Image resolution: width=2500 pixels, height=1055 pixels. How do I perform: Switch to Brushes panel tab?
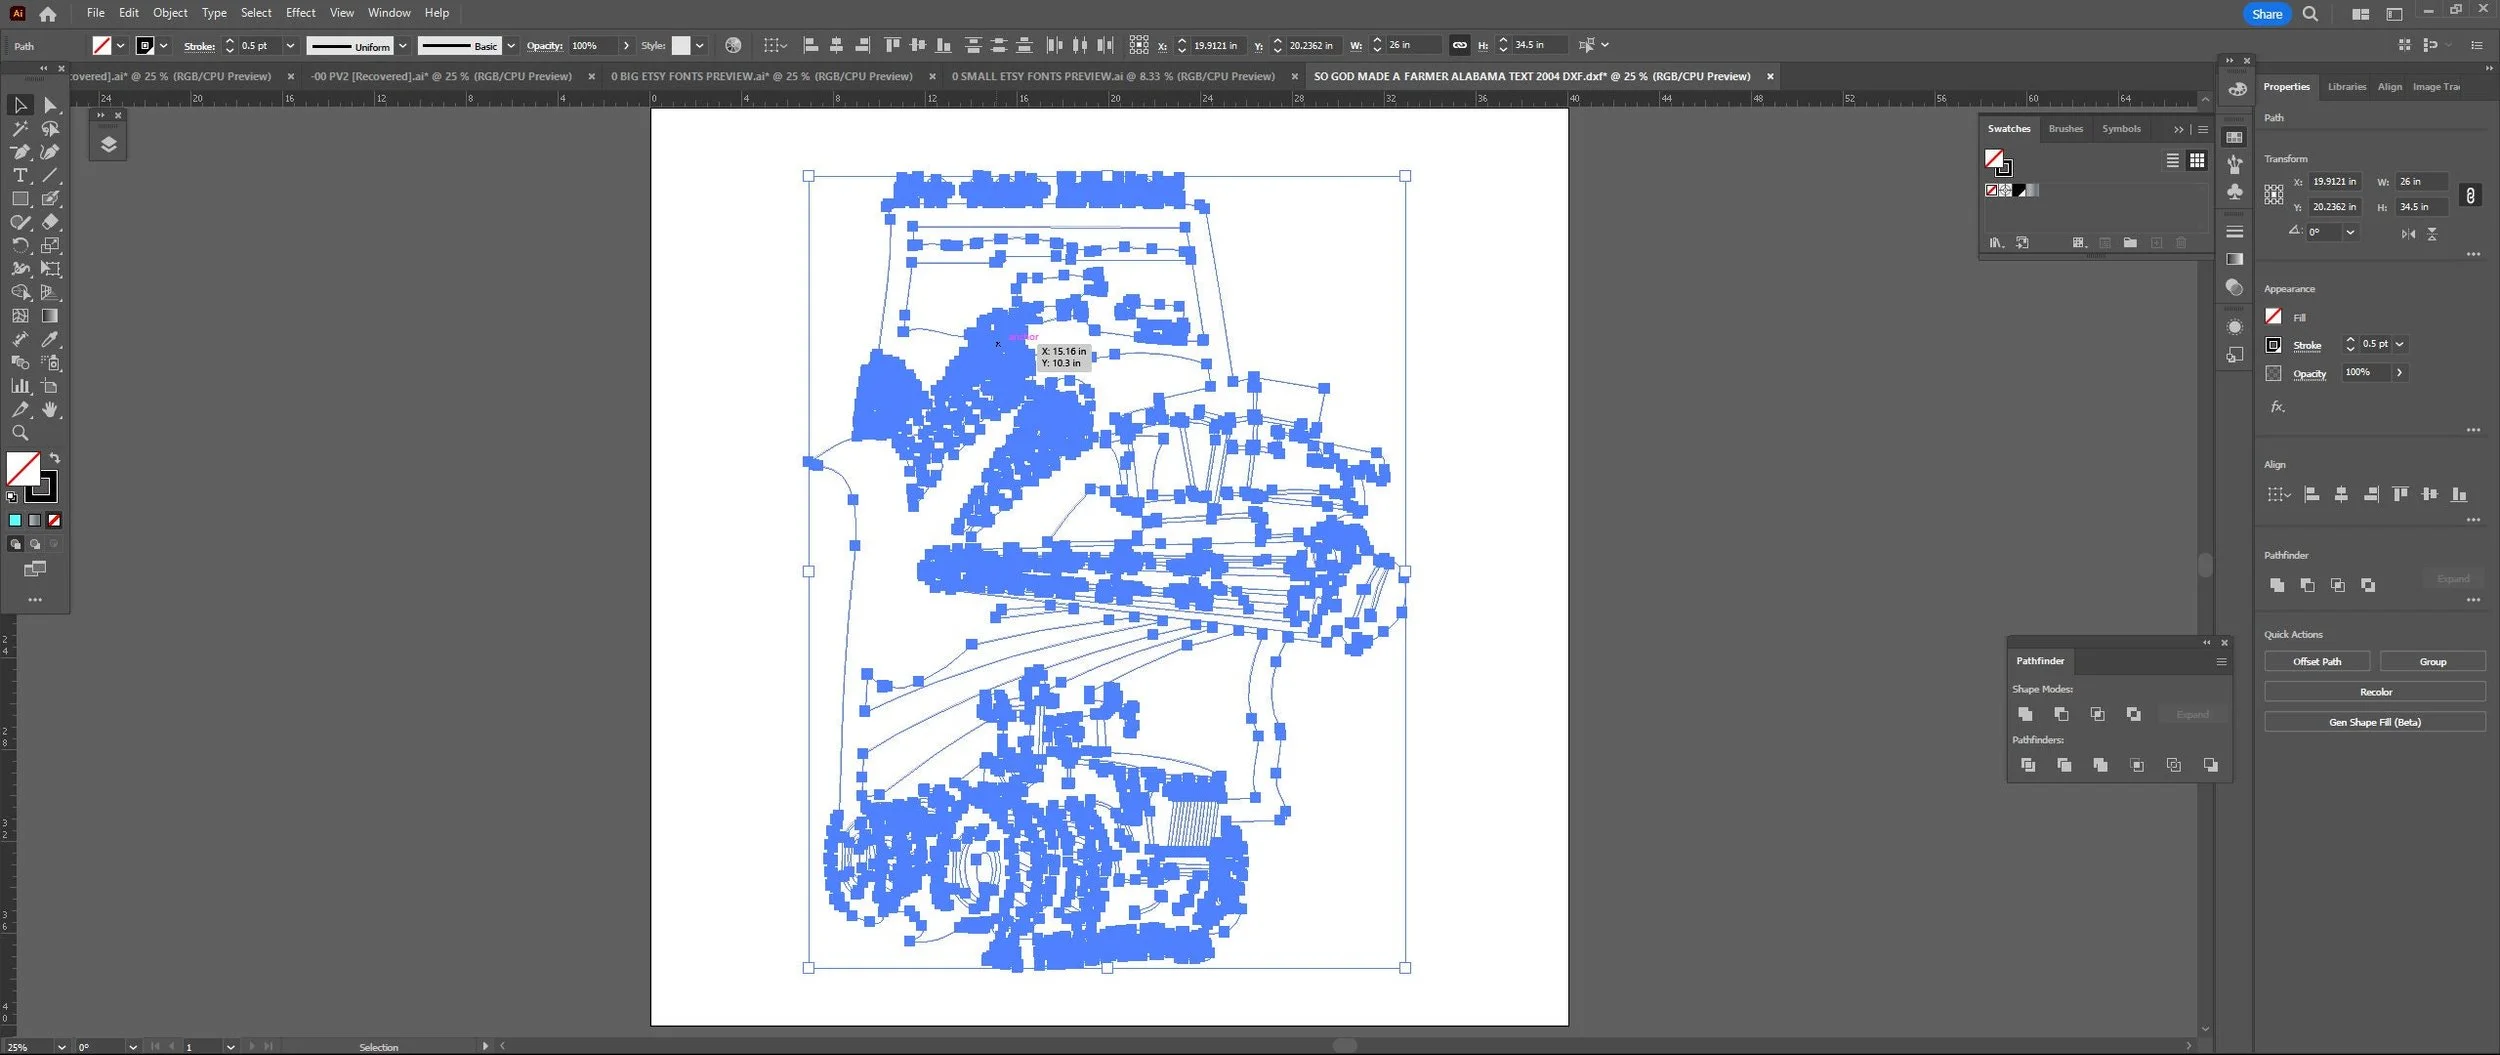tap(2065, 129)
